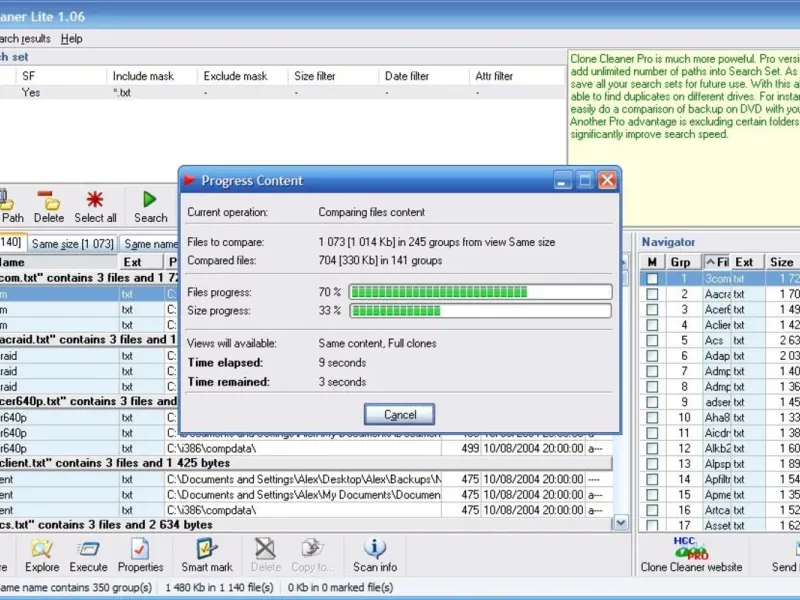This screenshot has height=600, width=800.
Task: Toggle checkbox for Navigator group 16
Action: pyautogui.click(x=652, y=510)
